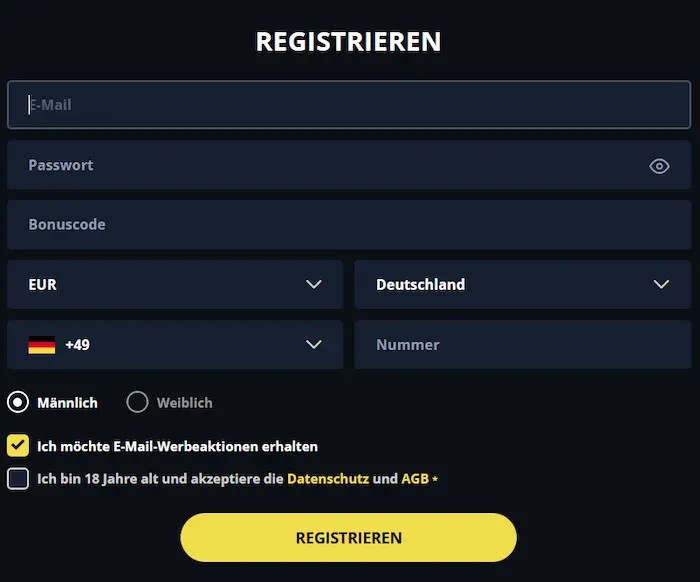Click the +49 phone code chevron

pyautogui.click(x=314, y=345)
